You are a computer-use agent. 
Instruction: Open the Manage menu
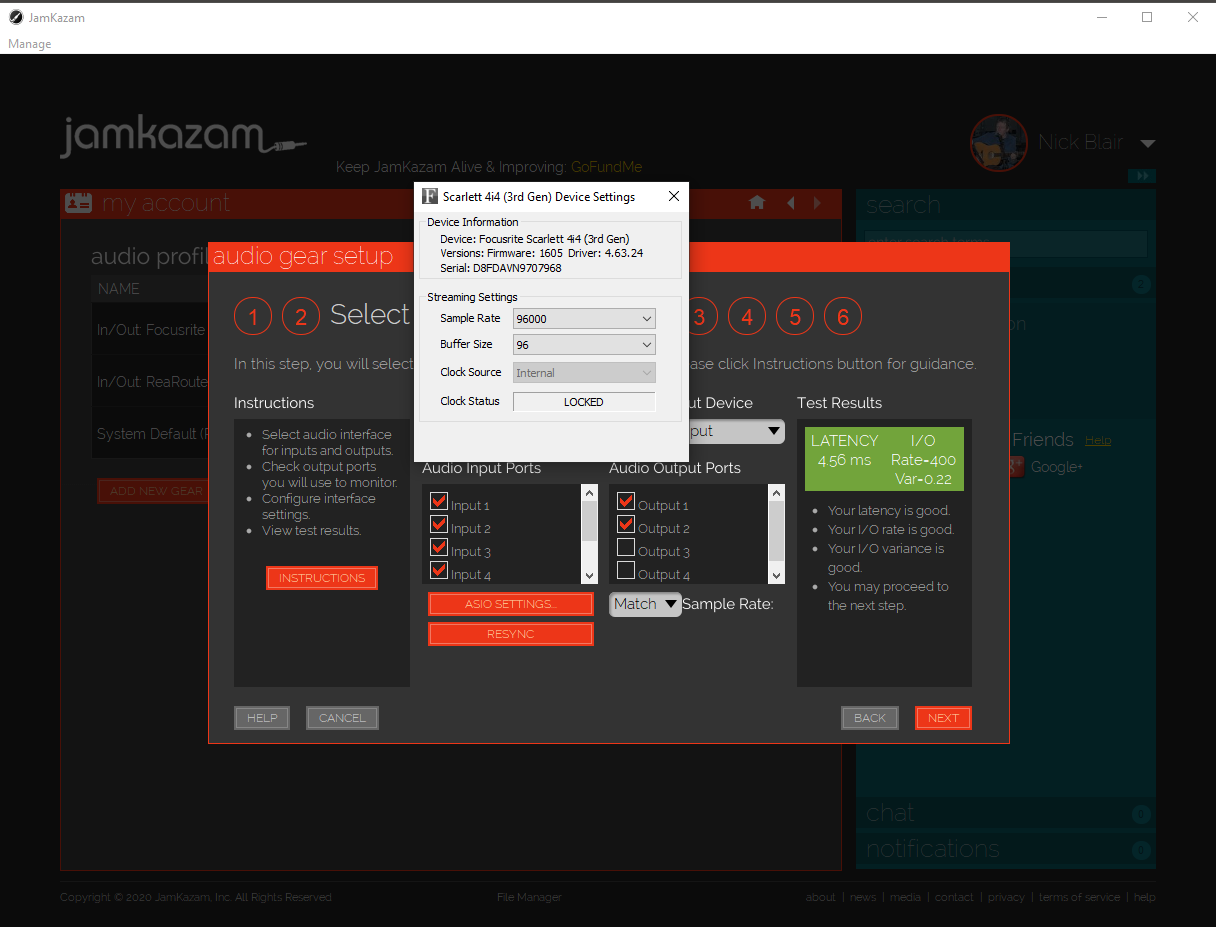pos(30,44)
